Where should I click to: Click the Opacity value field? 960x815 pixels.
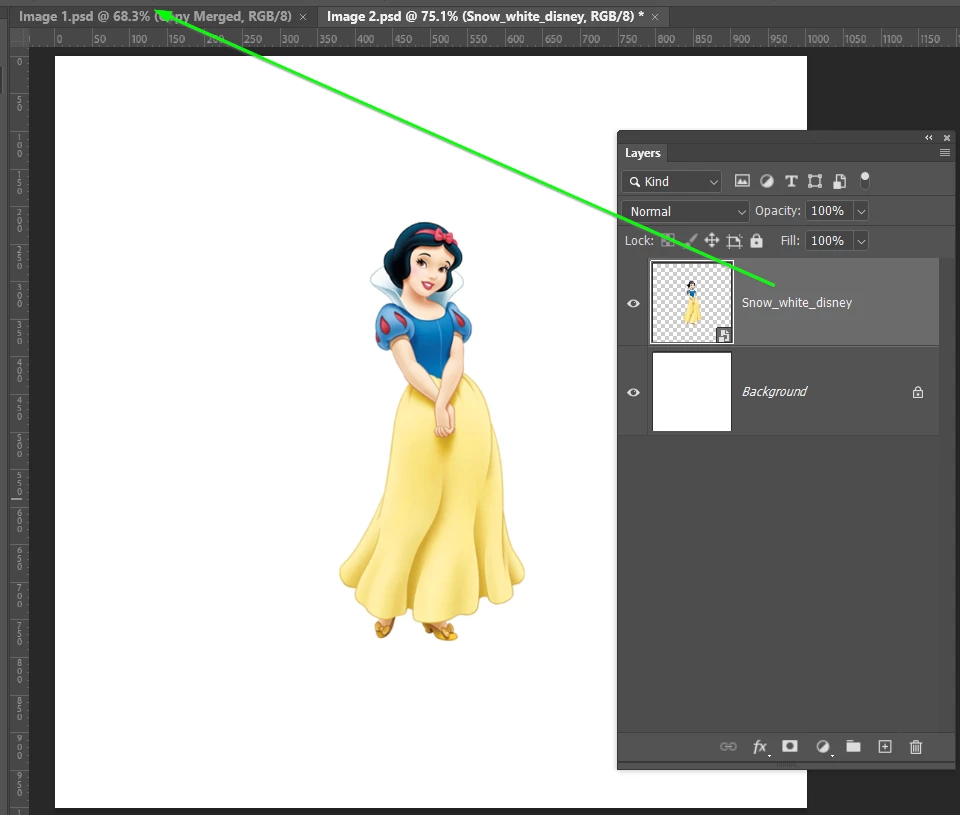coord(828,211)
